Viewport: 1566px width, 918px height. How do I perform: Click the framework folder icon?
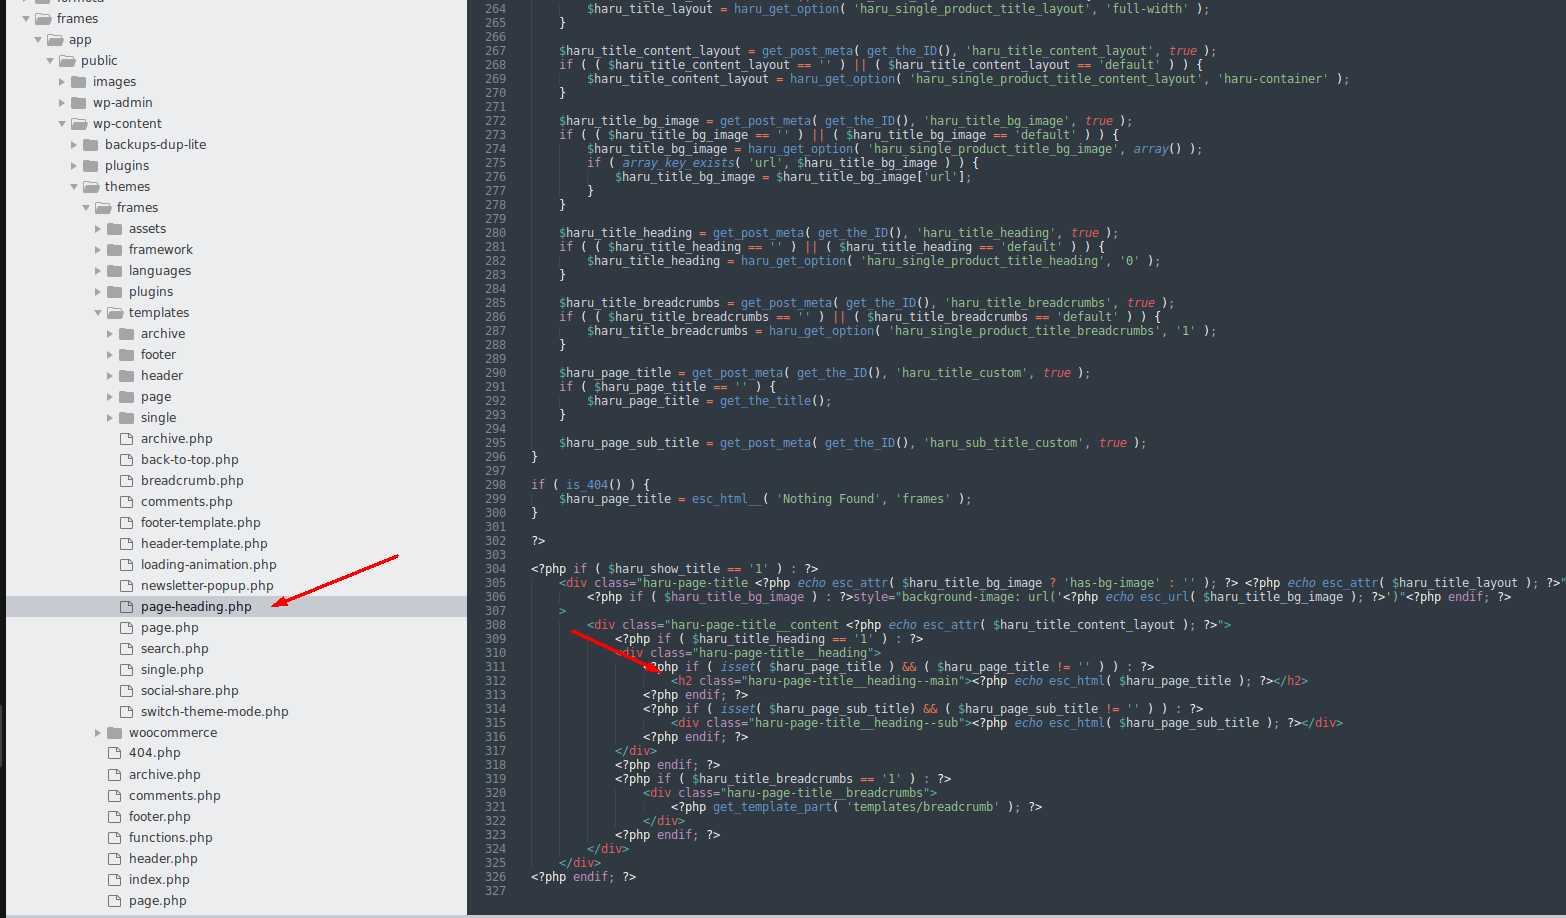coord(115,250)
